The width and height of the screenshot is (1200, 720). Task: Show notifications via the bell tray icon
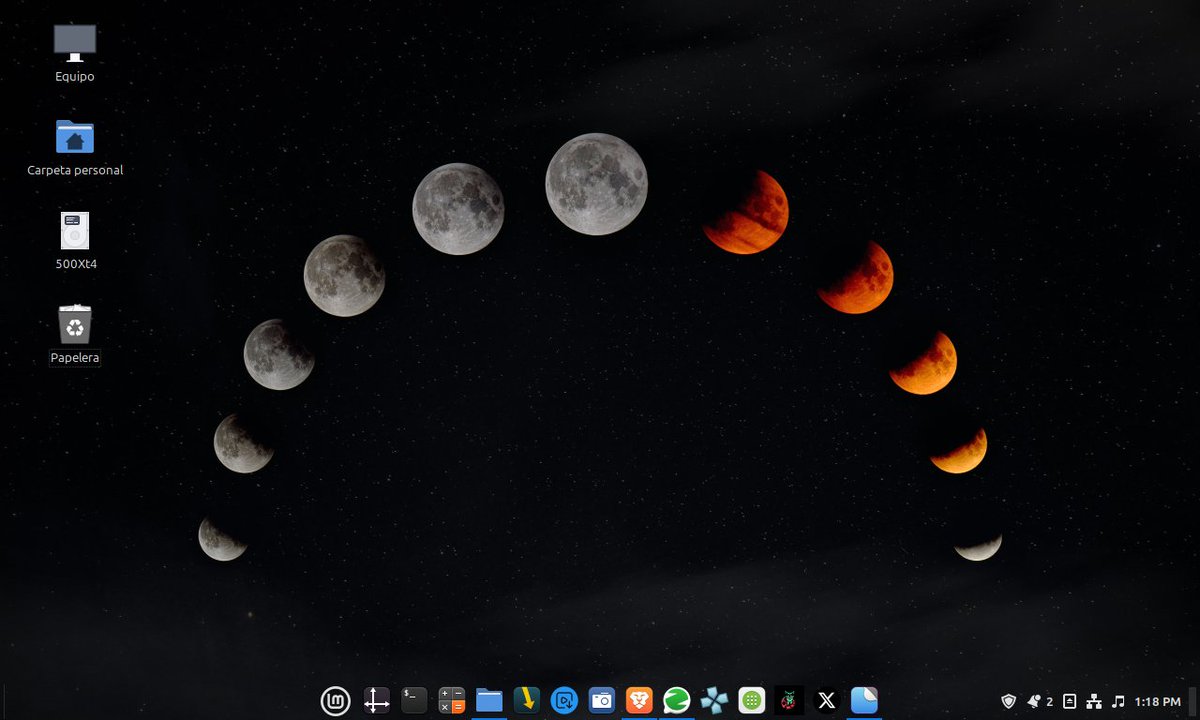point(1033,700)
